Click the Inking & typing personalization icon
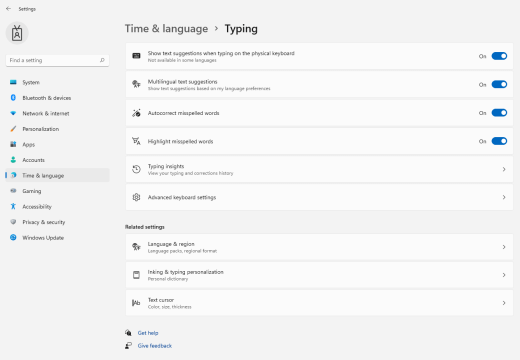Screen dimensions: 520x360 click(x=136, y=275)
